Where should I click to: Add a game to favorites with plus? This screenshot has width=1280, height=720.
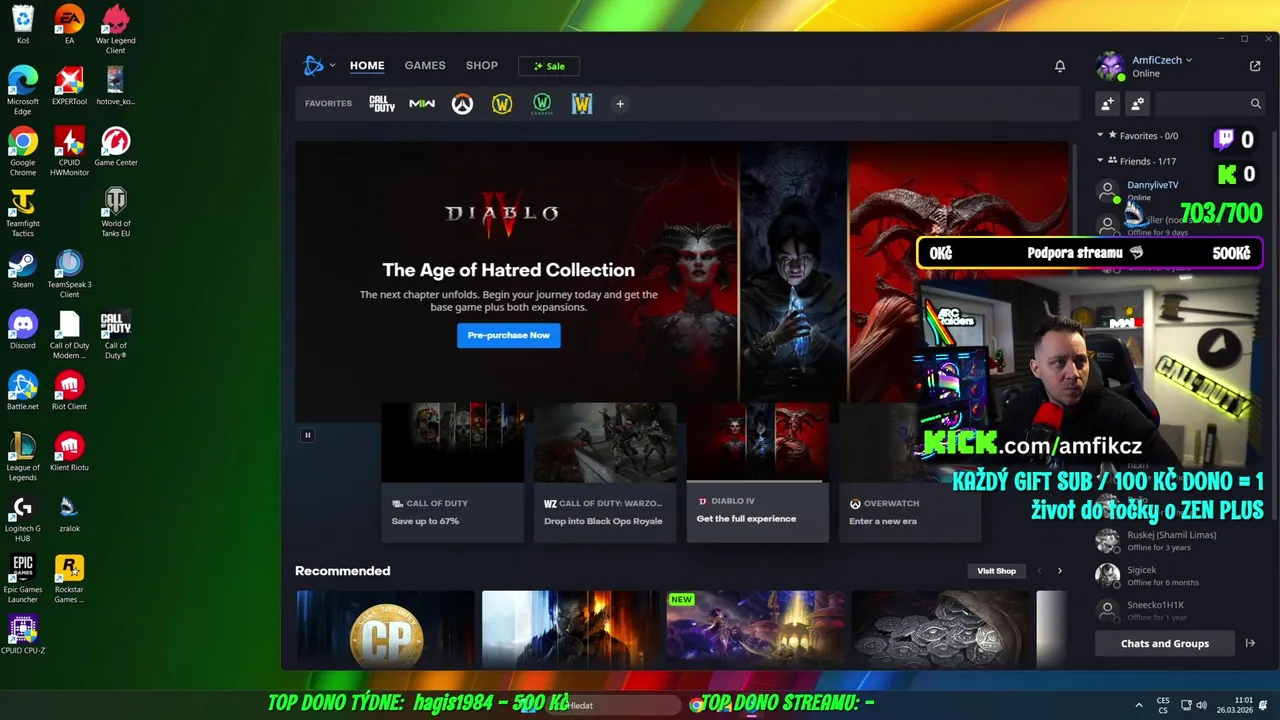(620, 104)
